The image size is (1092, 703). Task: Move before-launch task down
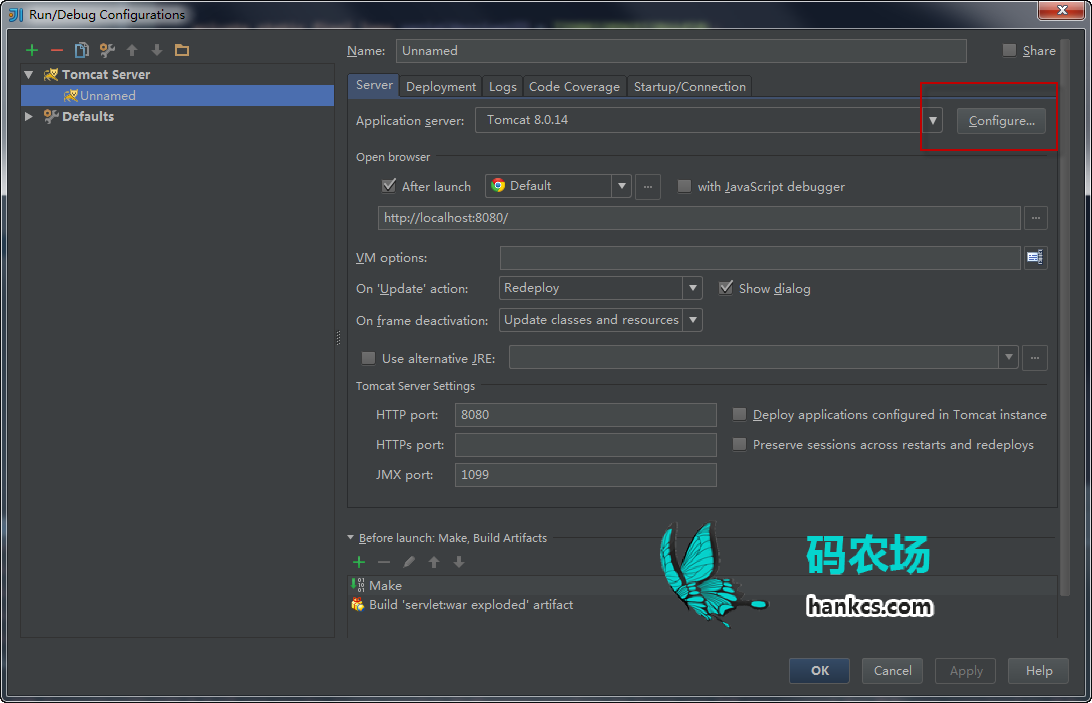459,562
